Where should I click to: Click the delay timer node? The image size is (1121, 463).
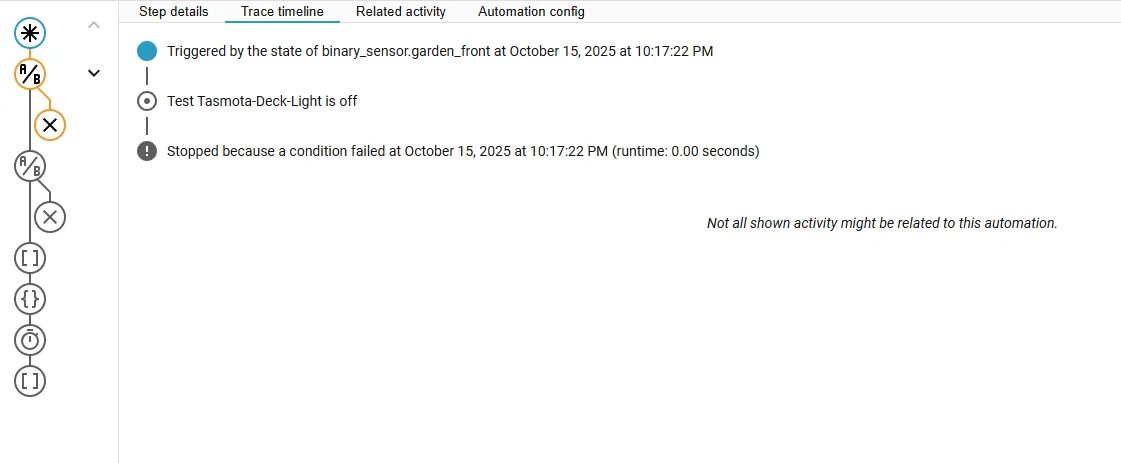point(30,340)
